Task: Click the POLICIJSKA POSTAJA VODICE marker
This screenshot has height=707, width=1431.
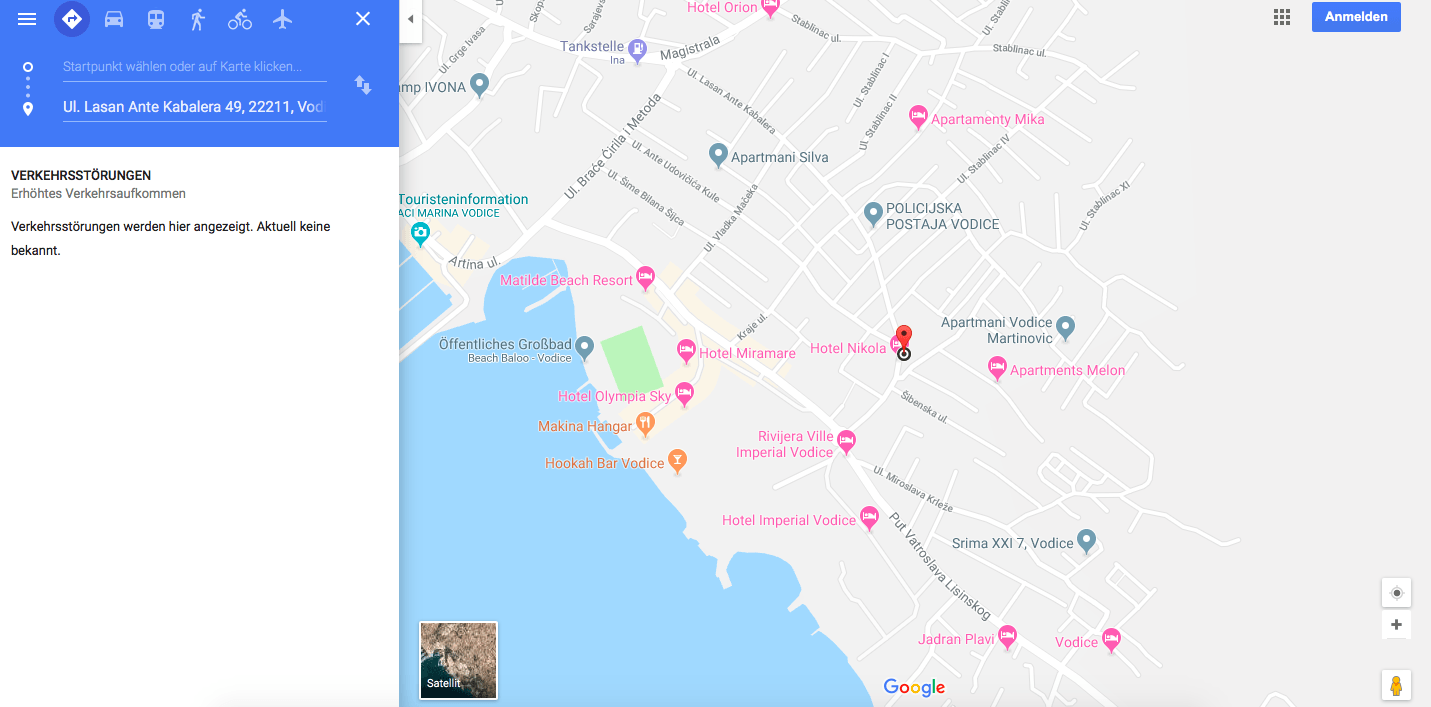Action: (x=873, y=213)
